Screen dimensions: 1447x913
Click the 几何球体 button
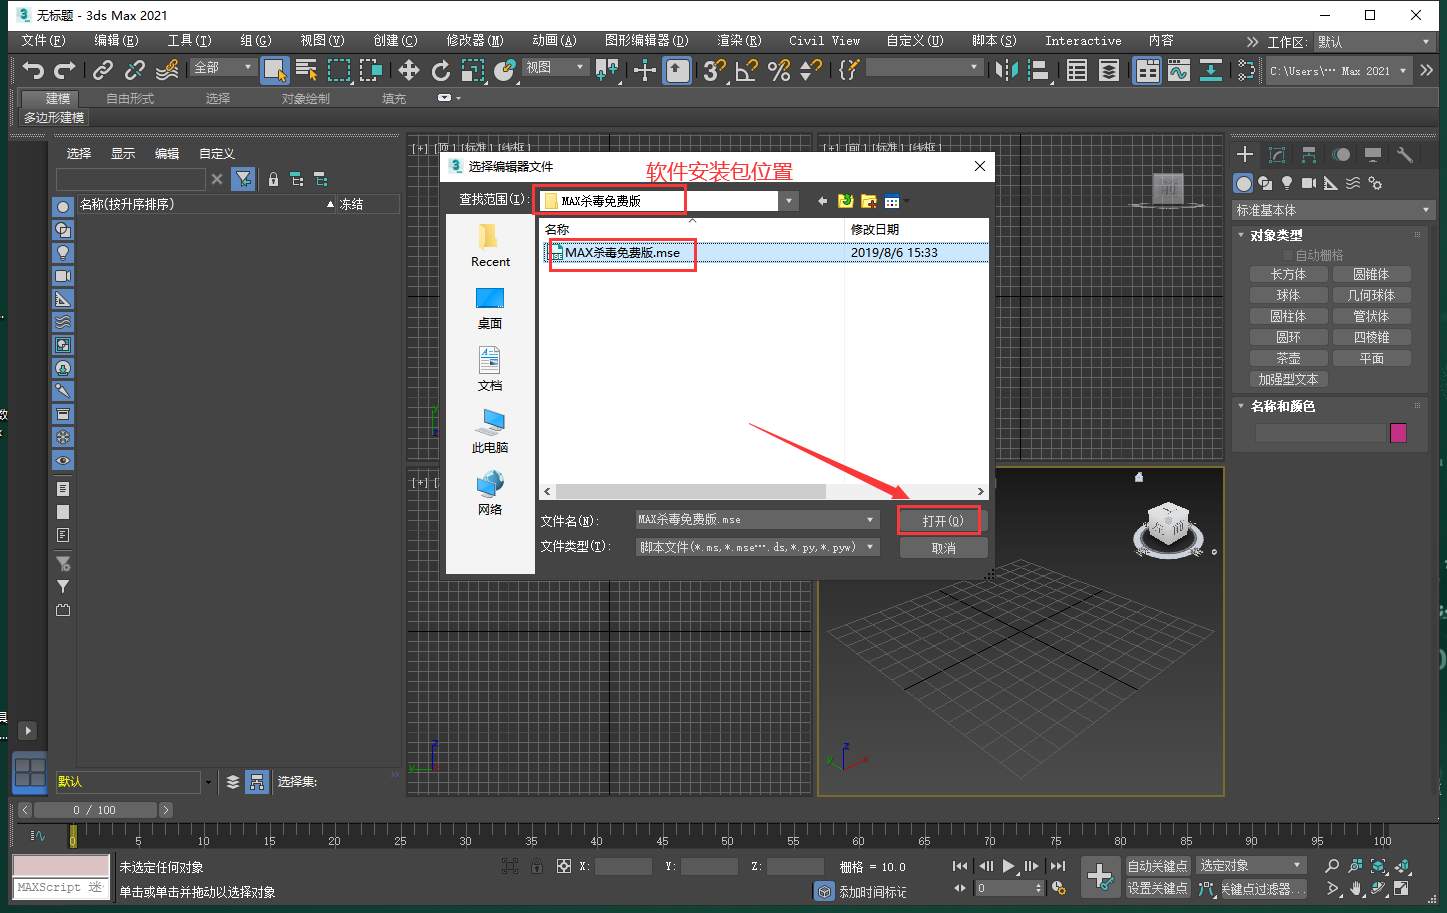(1371, 295)
